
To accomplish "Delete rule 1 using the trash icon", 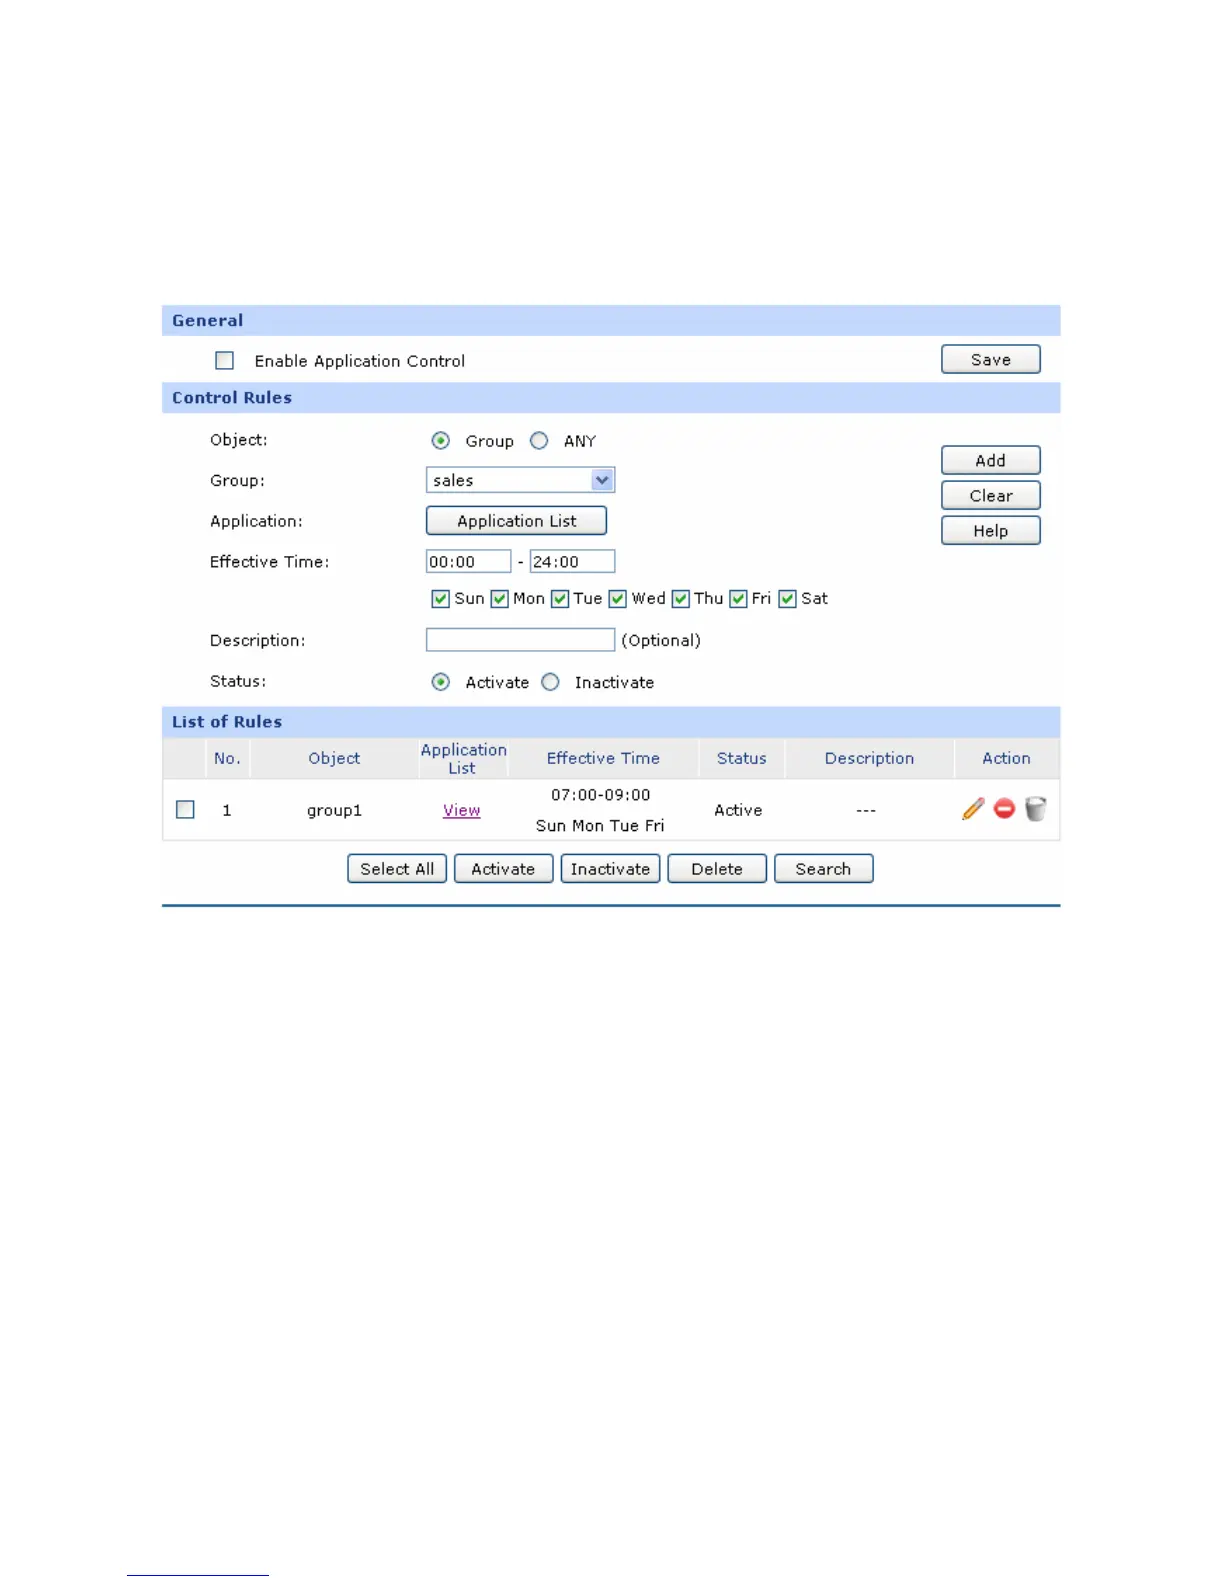I will [x=1036, y=808].
